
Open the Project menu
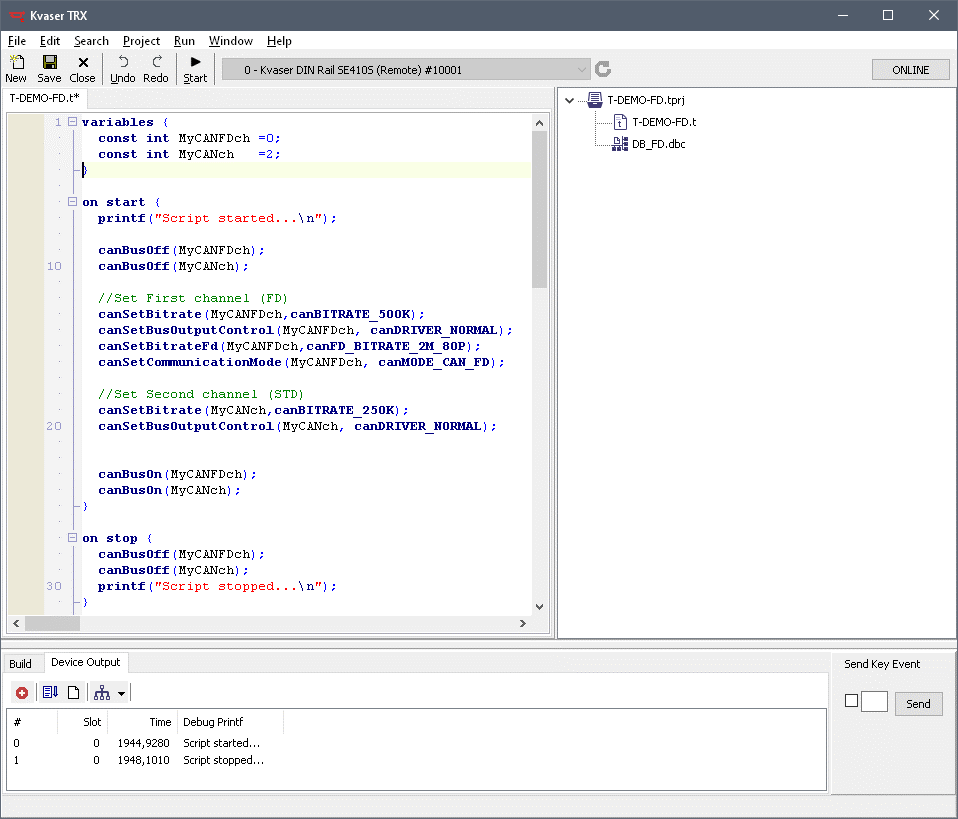[x=141, y=41]
